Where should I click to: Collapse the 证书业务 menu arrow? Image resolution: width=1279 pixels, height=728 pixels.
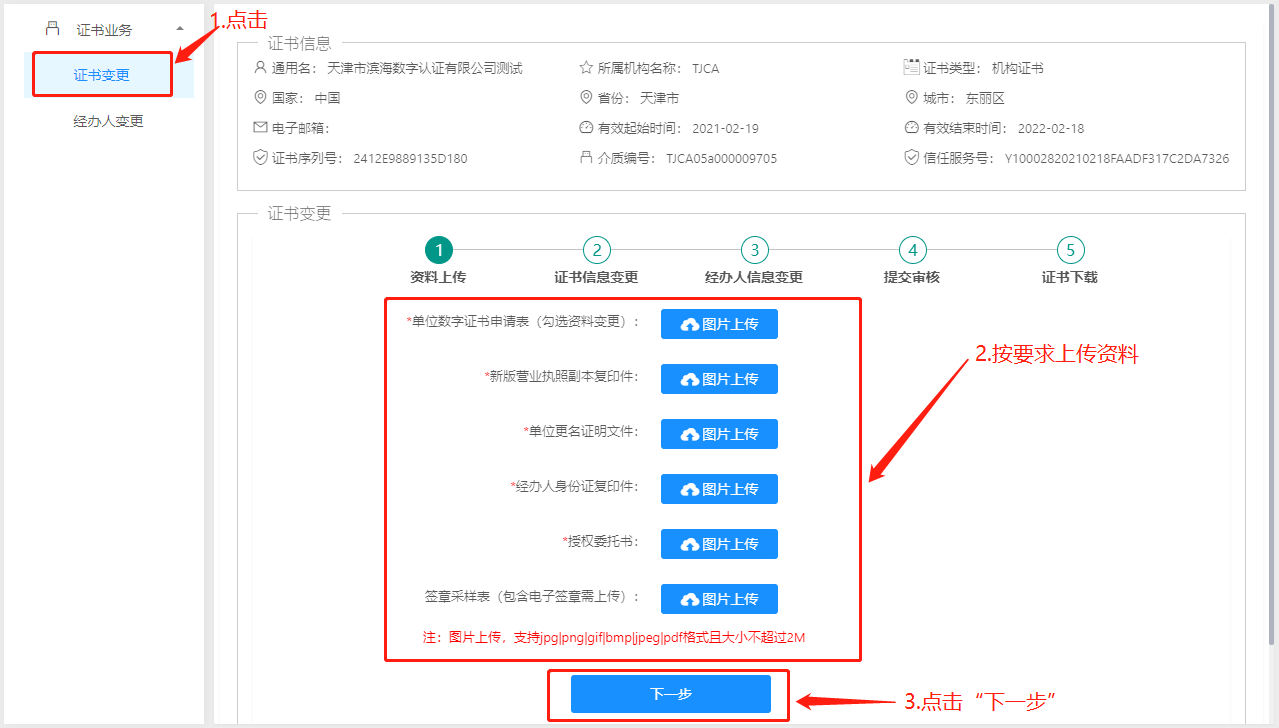pyautogui.click(x=179, y=29)
